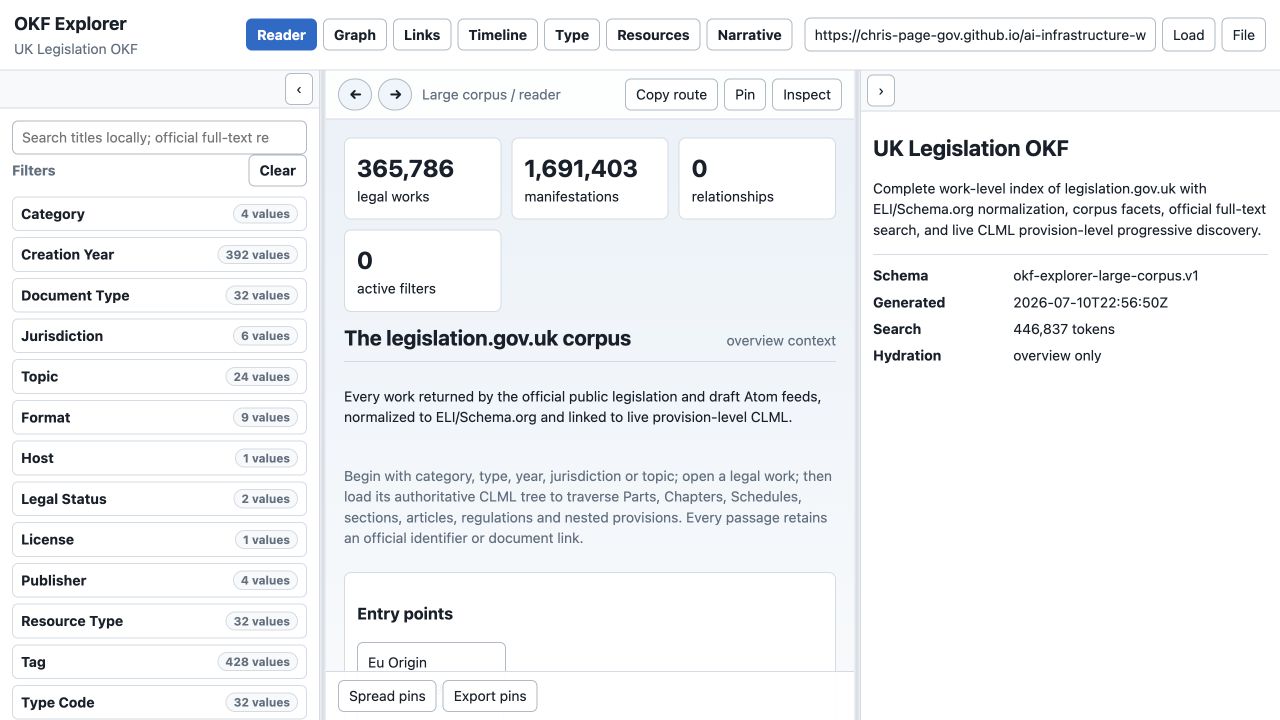Open the Inspect panel
Image resolution: width=1280 pixels, height=720 pixels.
click(807, 94)
